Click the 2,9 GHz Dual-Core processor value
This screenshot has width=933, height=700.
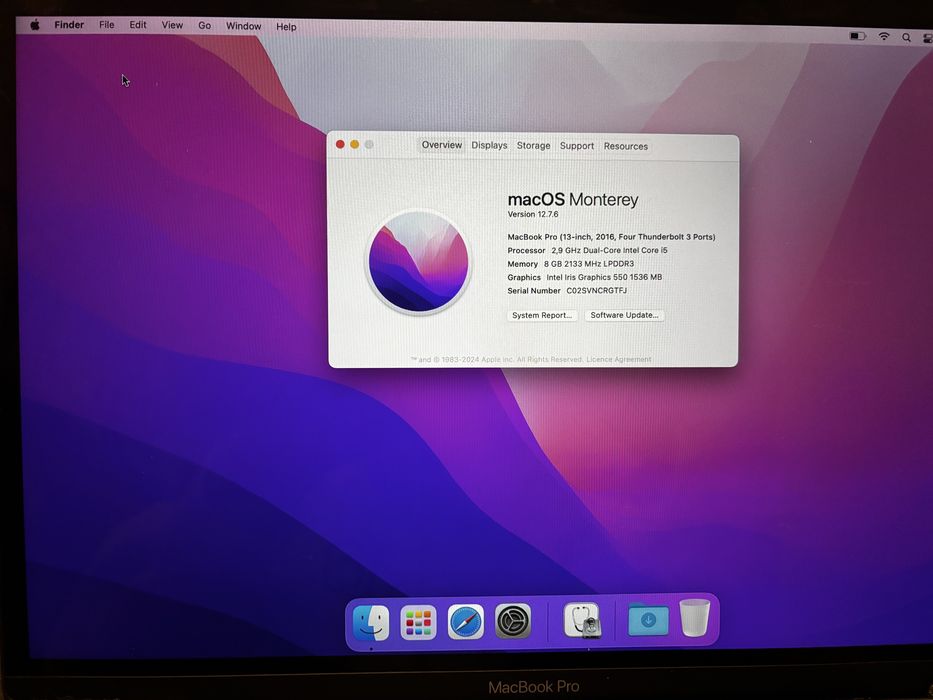click(x=609, y=251)
